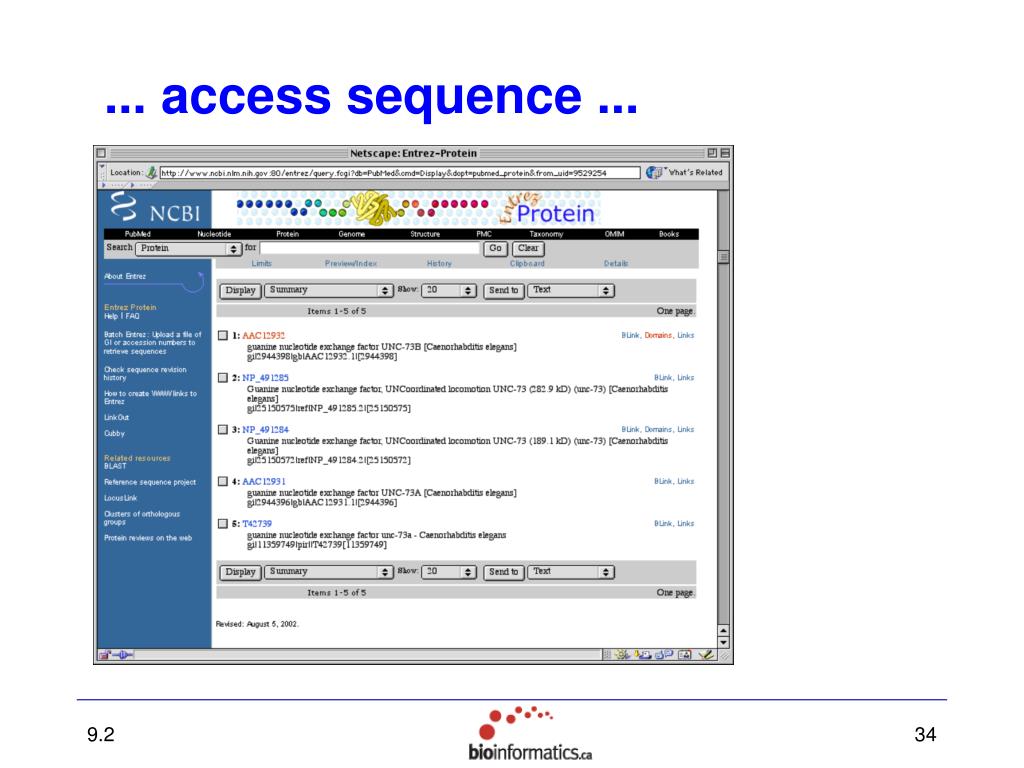Click the bottom Display button
This screenshot has width=1024, height=768.
tap(240, 572)
